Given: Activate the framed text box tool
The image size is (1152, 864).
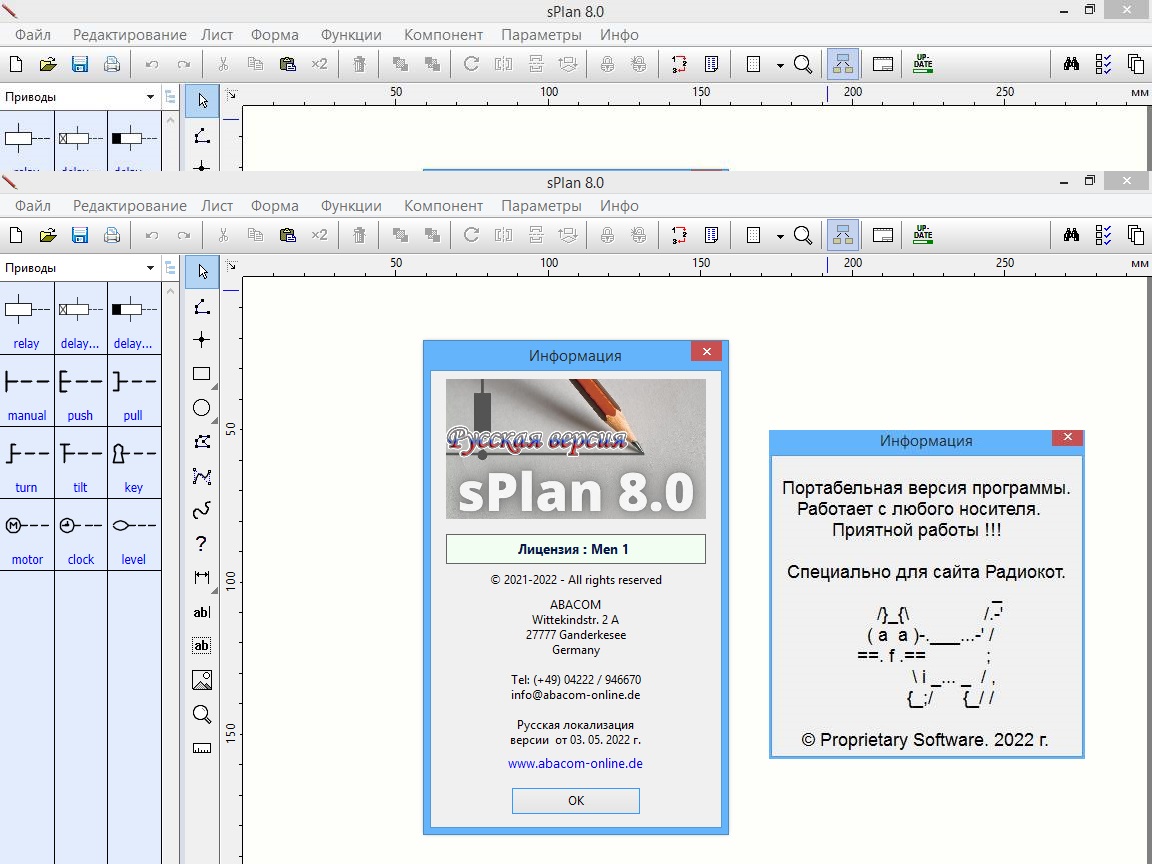Looking at the screenshot, I should point(201,646).
